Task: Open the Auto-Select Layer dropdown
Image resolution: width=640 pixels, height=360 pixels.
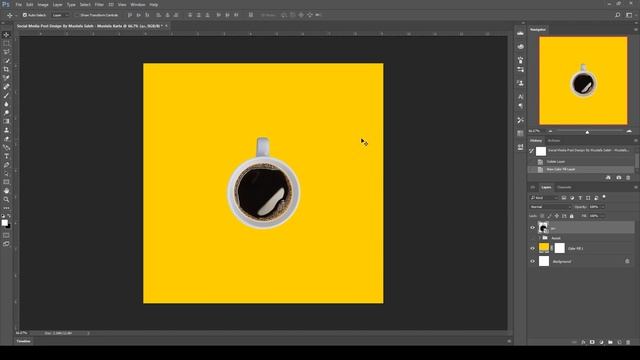Action: (60, 15)
